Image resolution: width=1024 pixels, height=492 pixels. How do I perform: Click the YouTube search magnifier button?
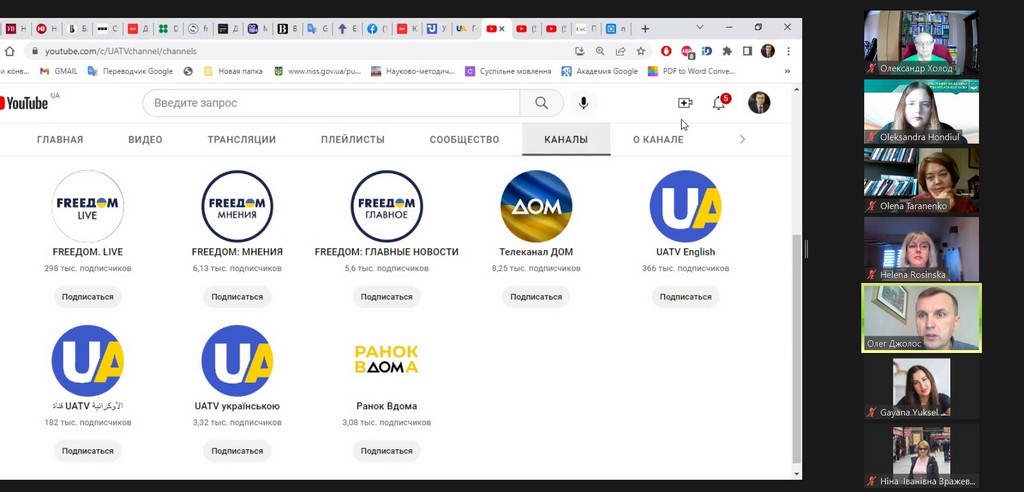click(x=541, y=103)
